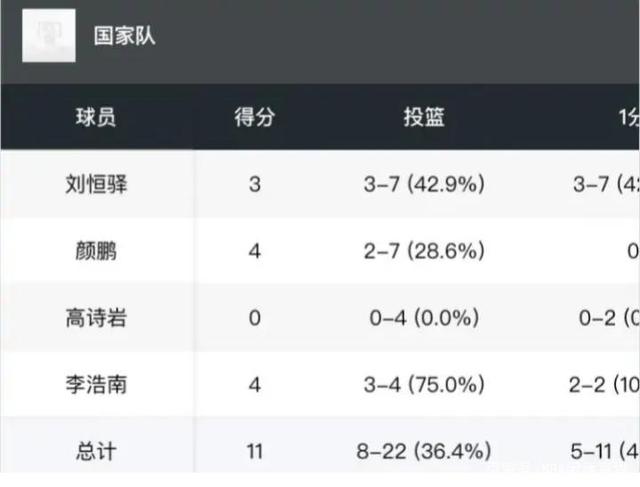Select the total score 11 cell

point(254,451)
